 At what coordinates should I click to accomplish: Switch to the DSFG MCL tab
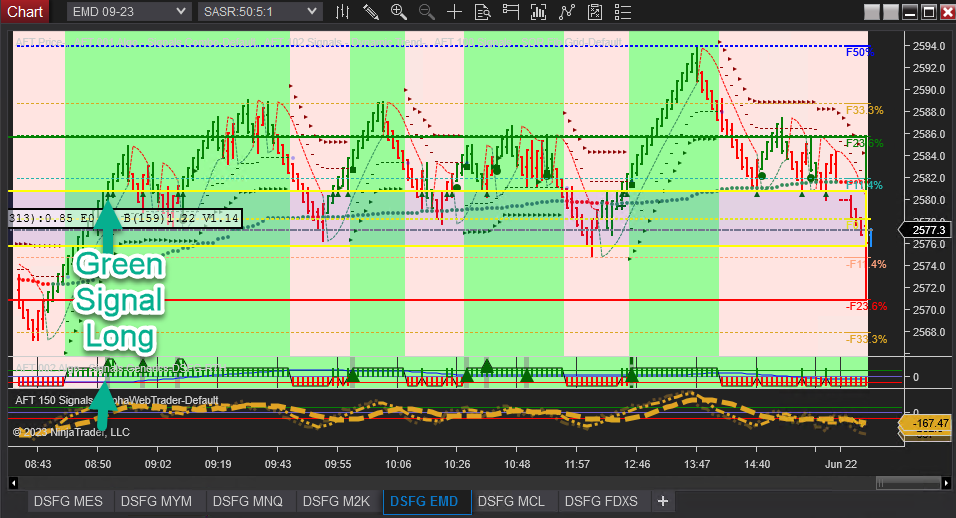coord(511,502)
